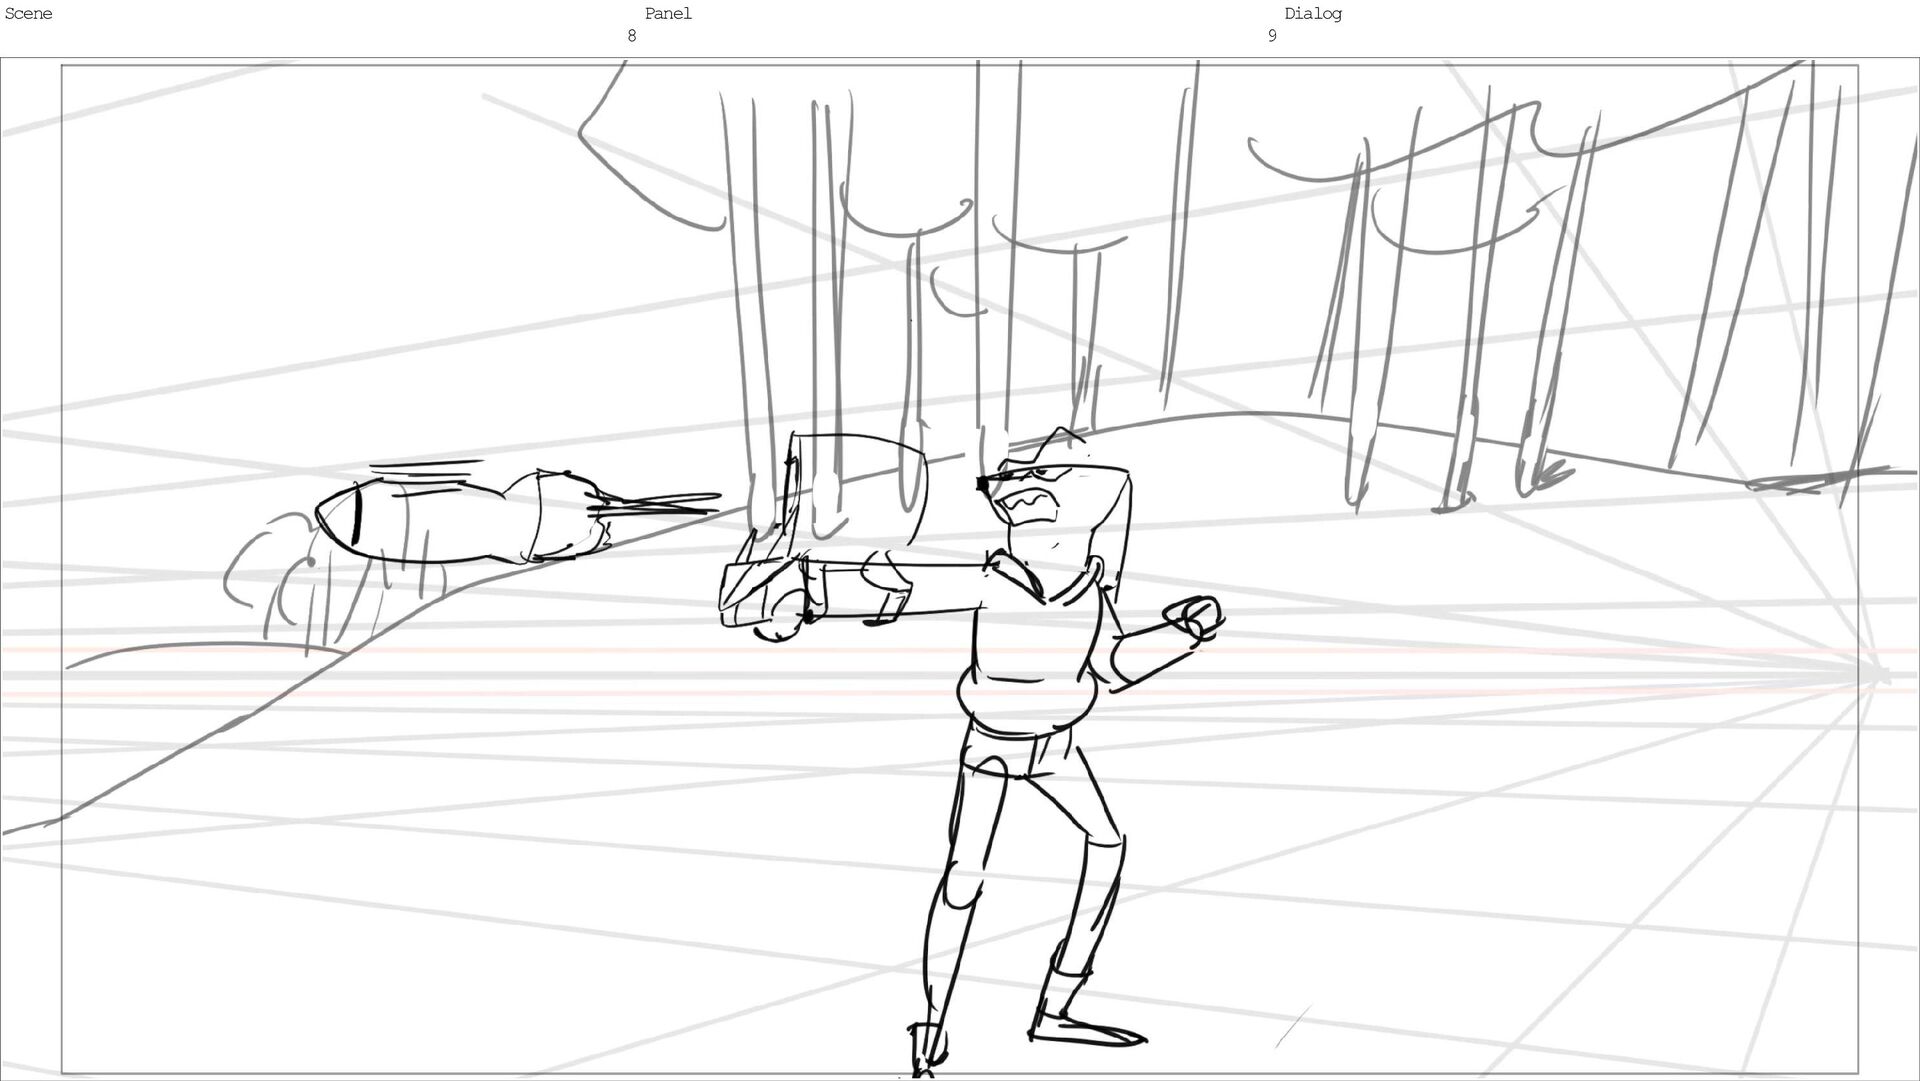This screenshot has height=1081, width=1920.
Task: Select the dialog number 9
Action: point(1271,36)
